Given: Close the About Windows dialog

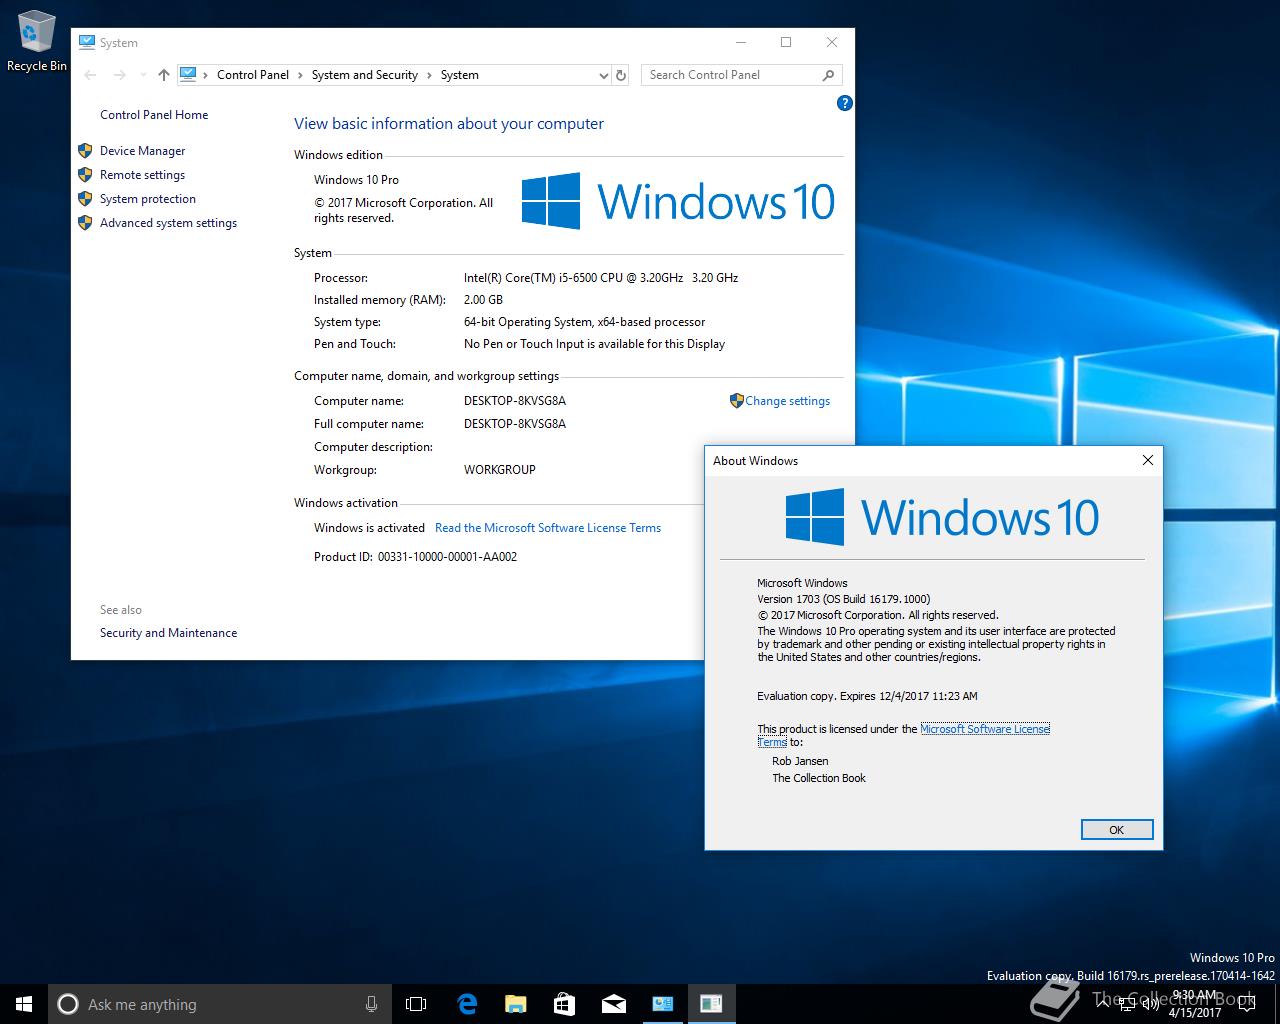Looking at the screenshot, I should click(1148, 460).
